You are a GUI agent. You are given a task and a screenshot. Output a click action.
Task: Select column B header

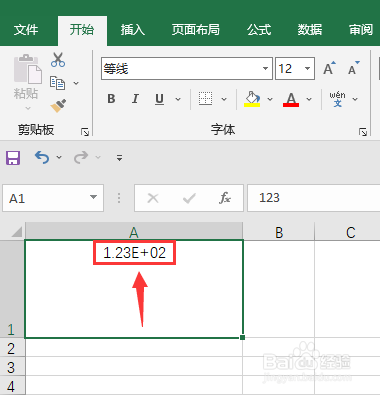pos(279,231)
